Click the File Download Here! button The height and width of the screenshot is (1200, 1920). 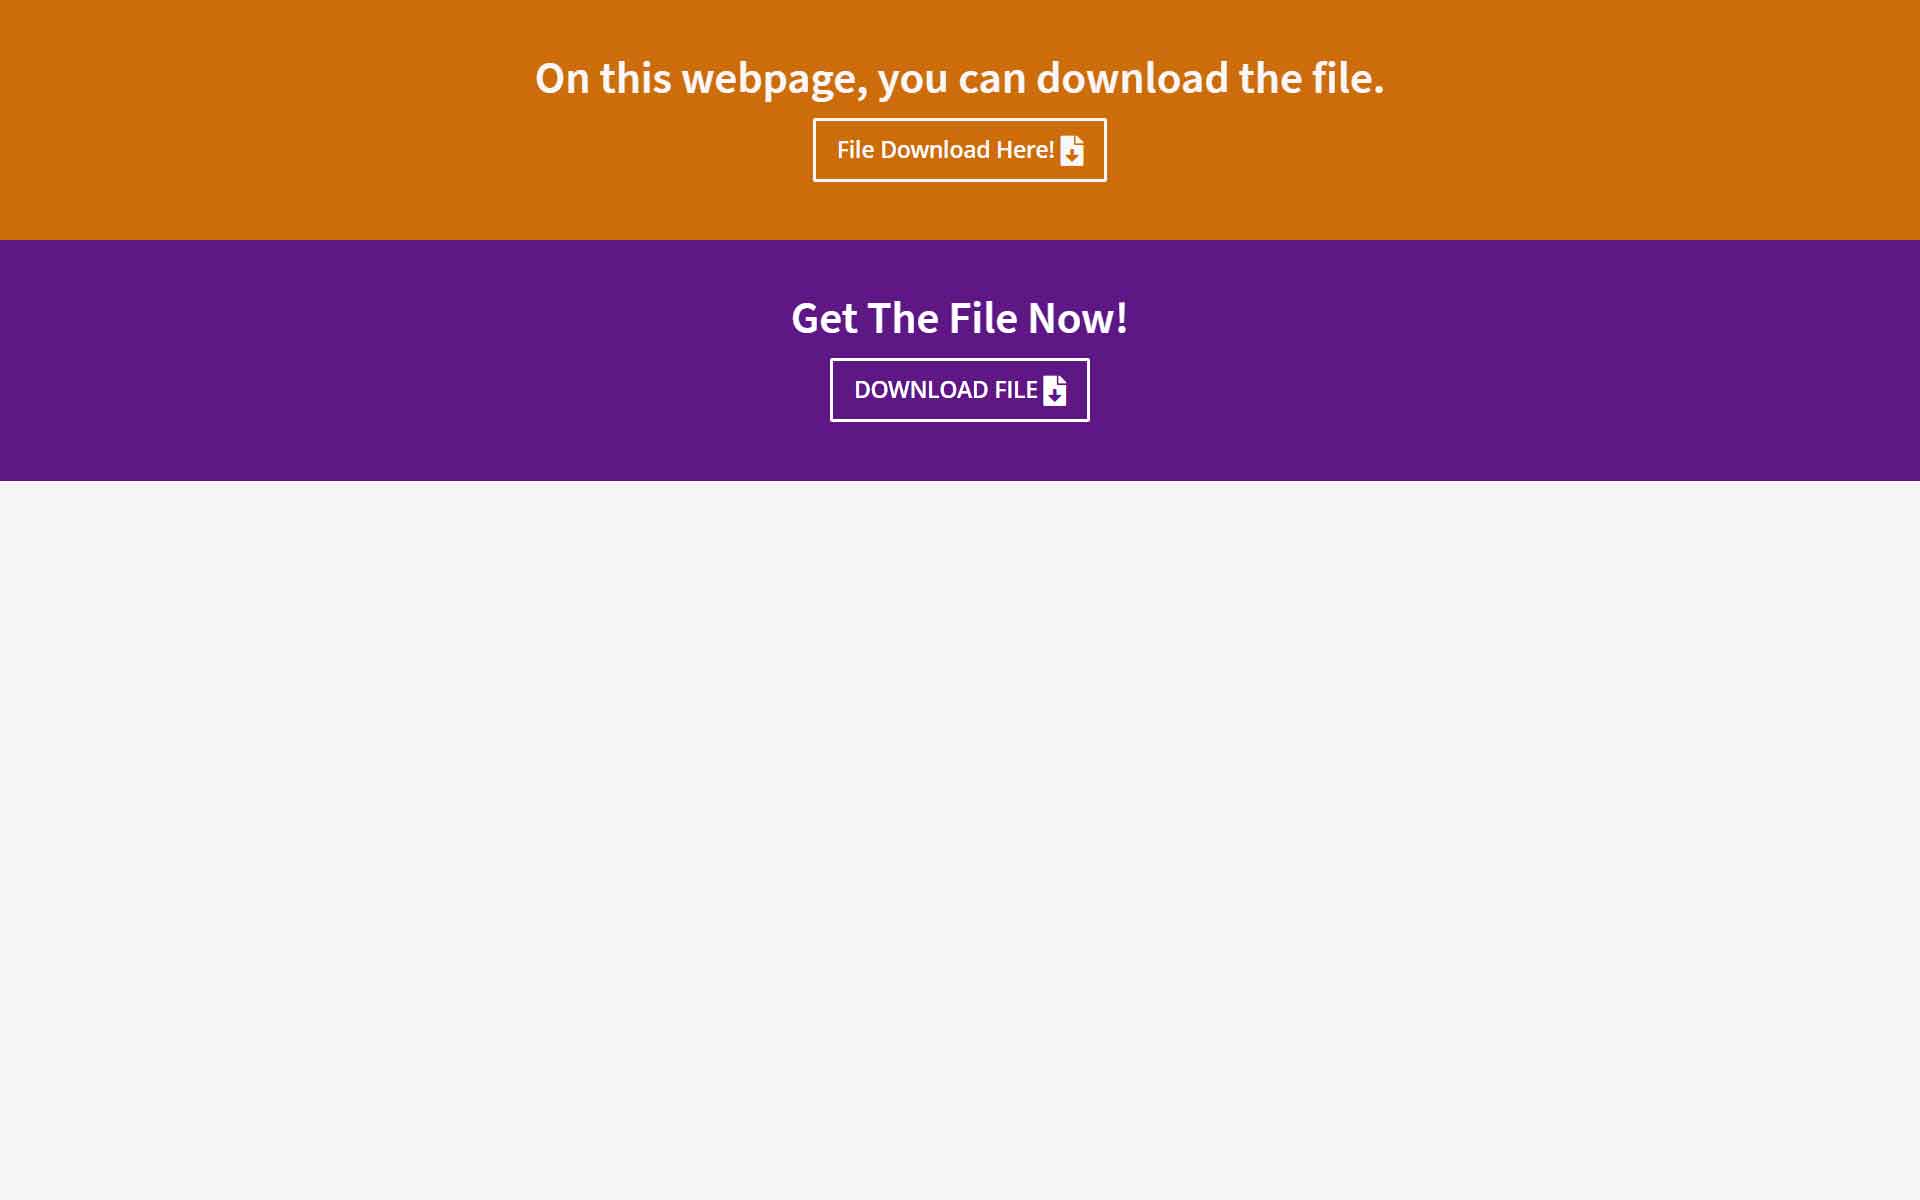959,150
